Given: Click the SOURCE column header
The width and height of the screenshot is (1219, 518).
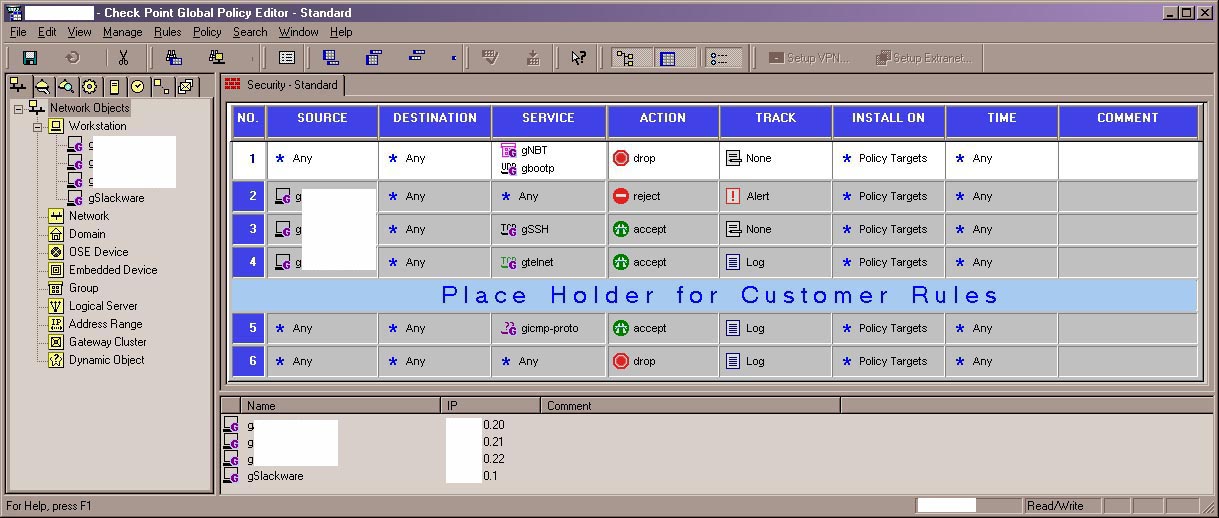Looking at the screenshot, I should (x=322, y=120).
